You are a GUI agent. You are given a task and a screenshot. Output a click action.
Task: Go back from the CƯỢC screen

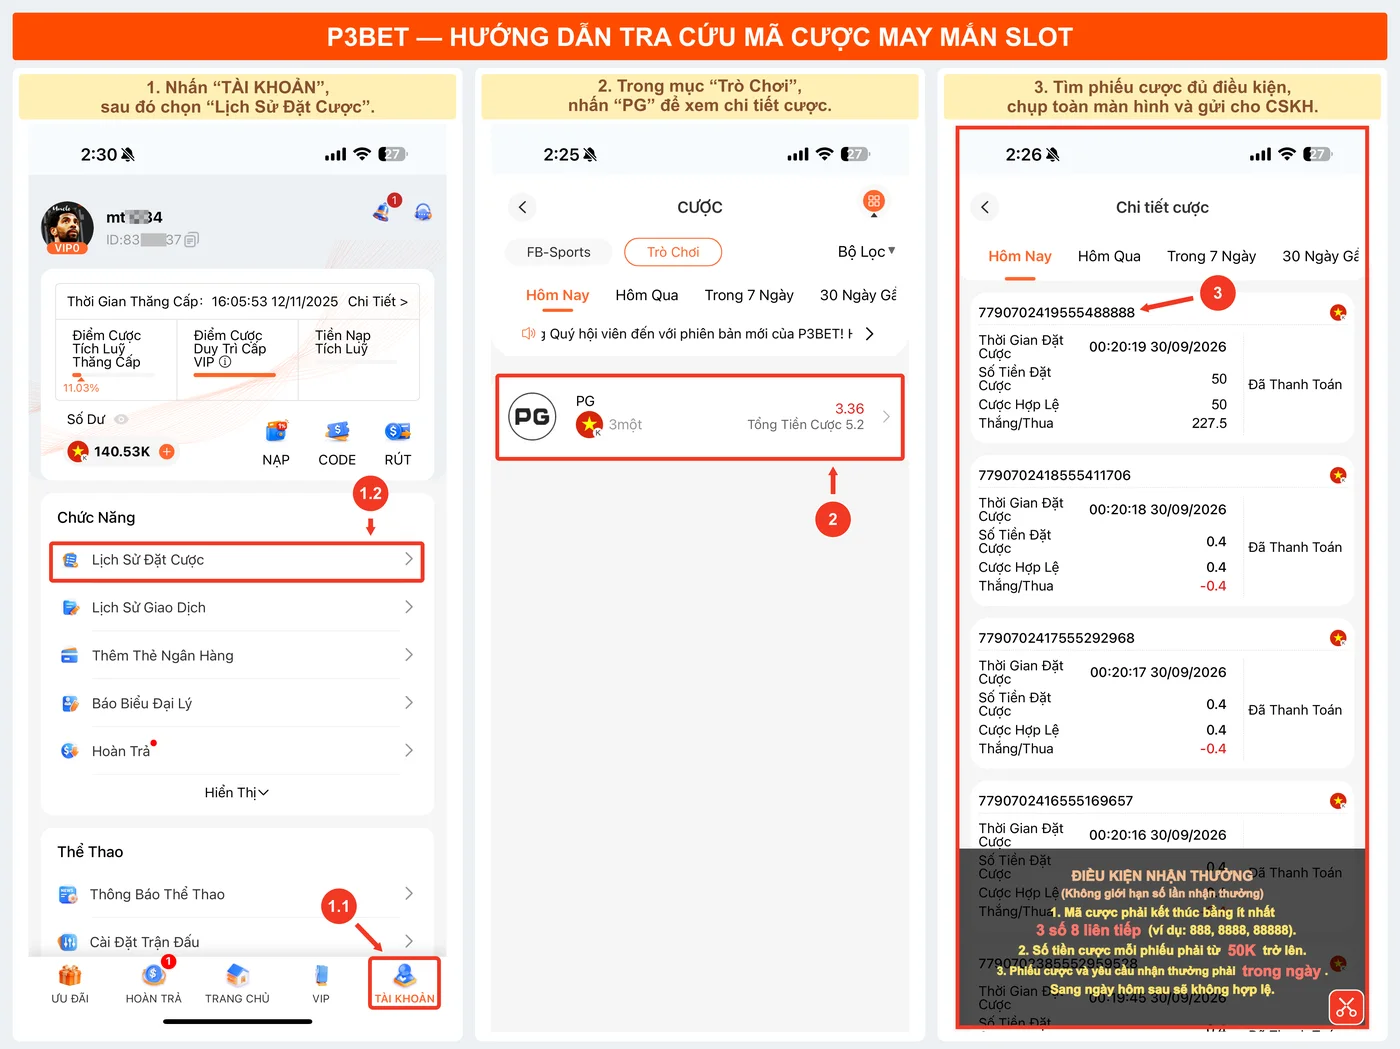point(522,207)
